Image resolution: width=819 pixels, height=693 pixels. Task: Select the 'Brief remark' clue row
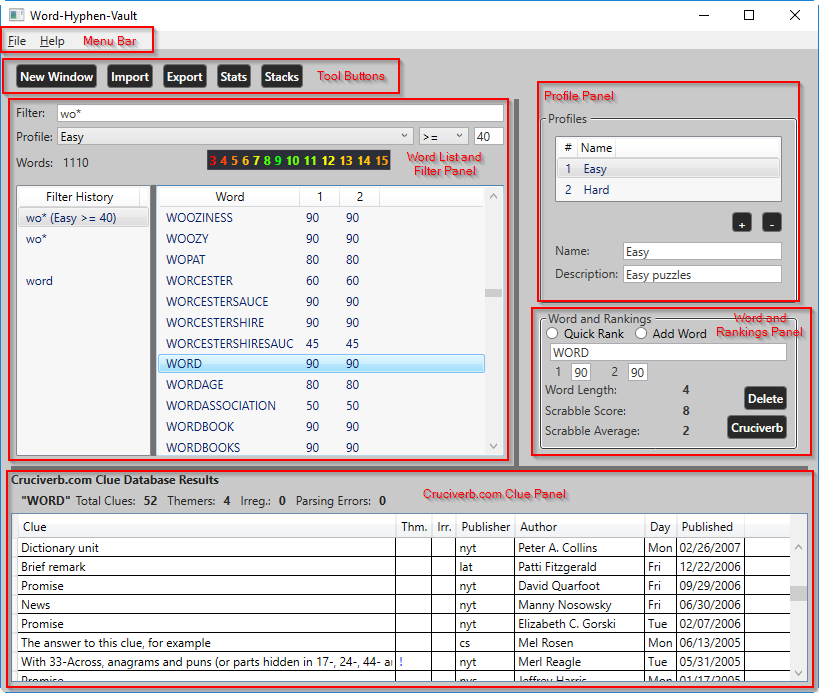pyautogui.click(x=404, y=567)
